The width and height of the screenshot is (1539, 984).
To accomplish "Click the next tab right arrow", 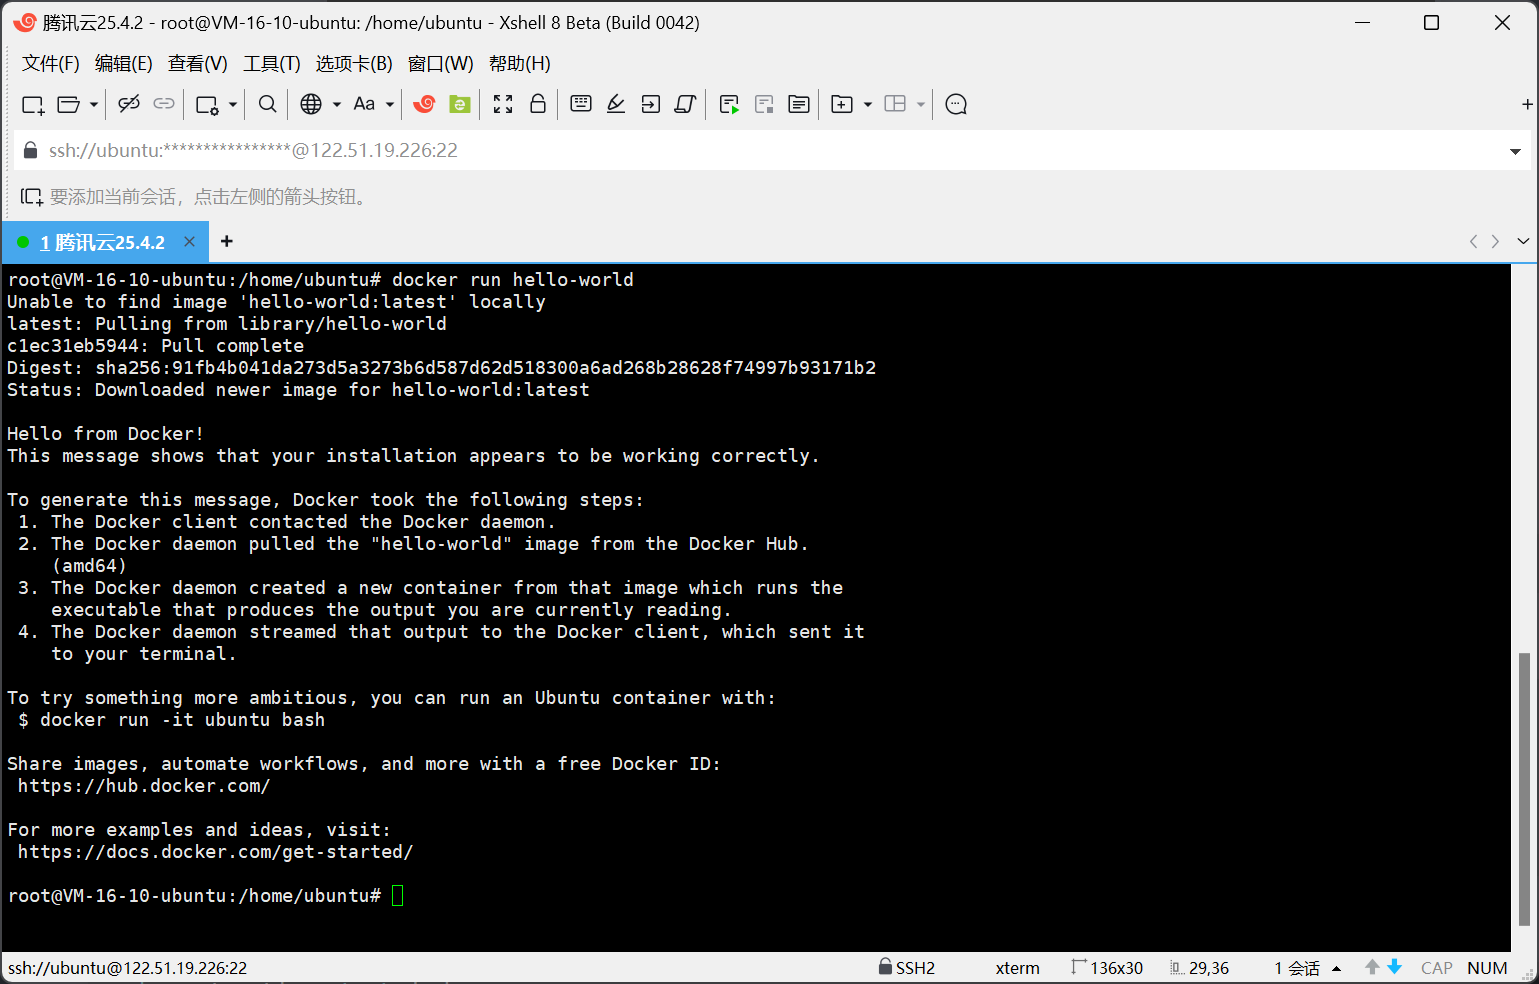I will [x=1495, y=241].
